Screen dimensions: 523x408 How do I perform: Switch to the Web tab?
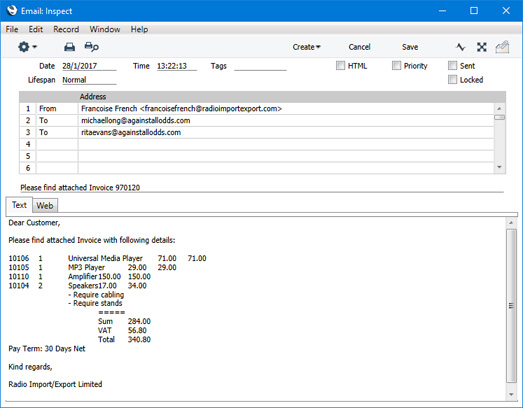(x=45, y=206)
